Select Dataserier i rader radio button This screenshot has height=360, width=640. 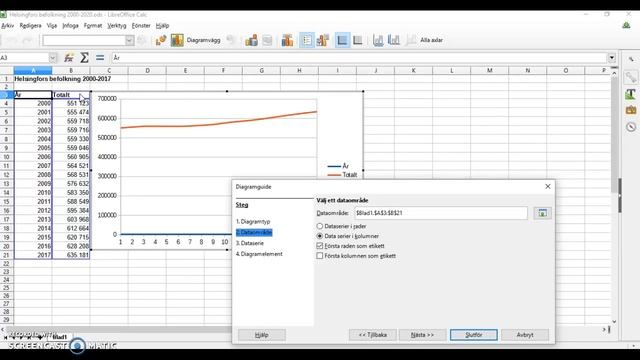320,226
